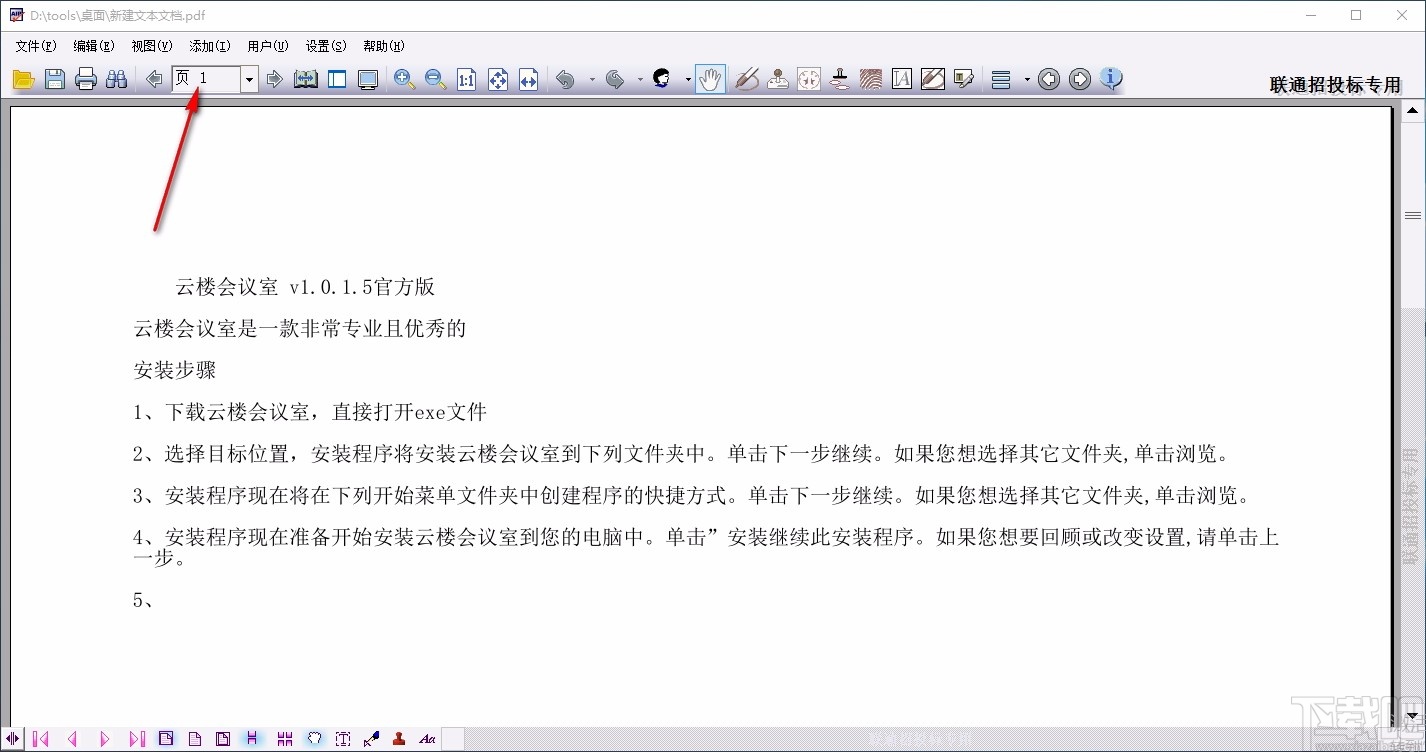Click the undo curved arrow icon
Viewport: 1426px width, 752px height.
[x=566, y=80]
